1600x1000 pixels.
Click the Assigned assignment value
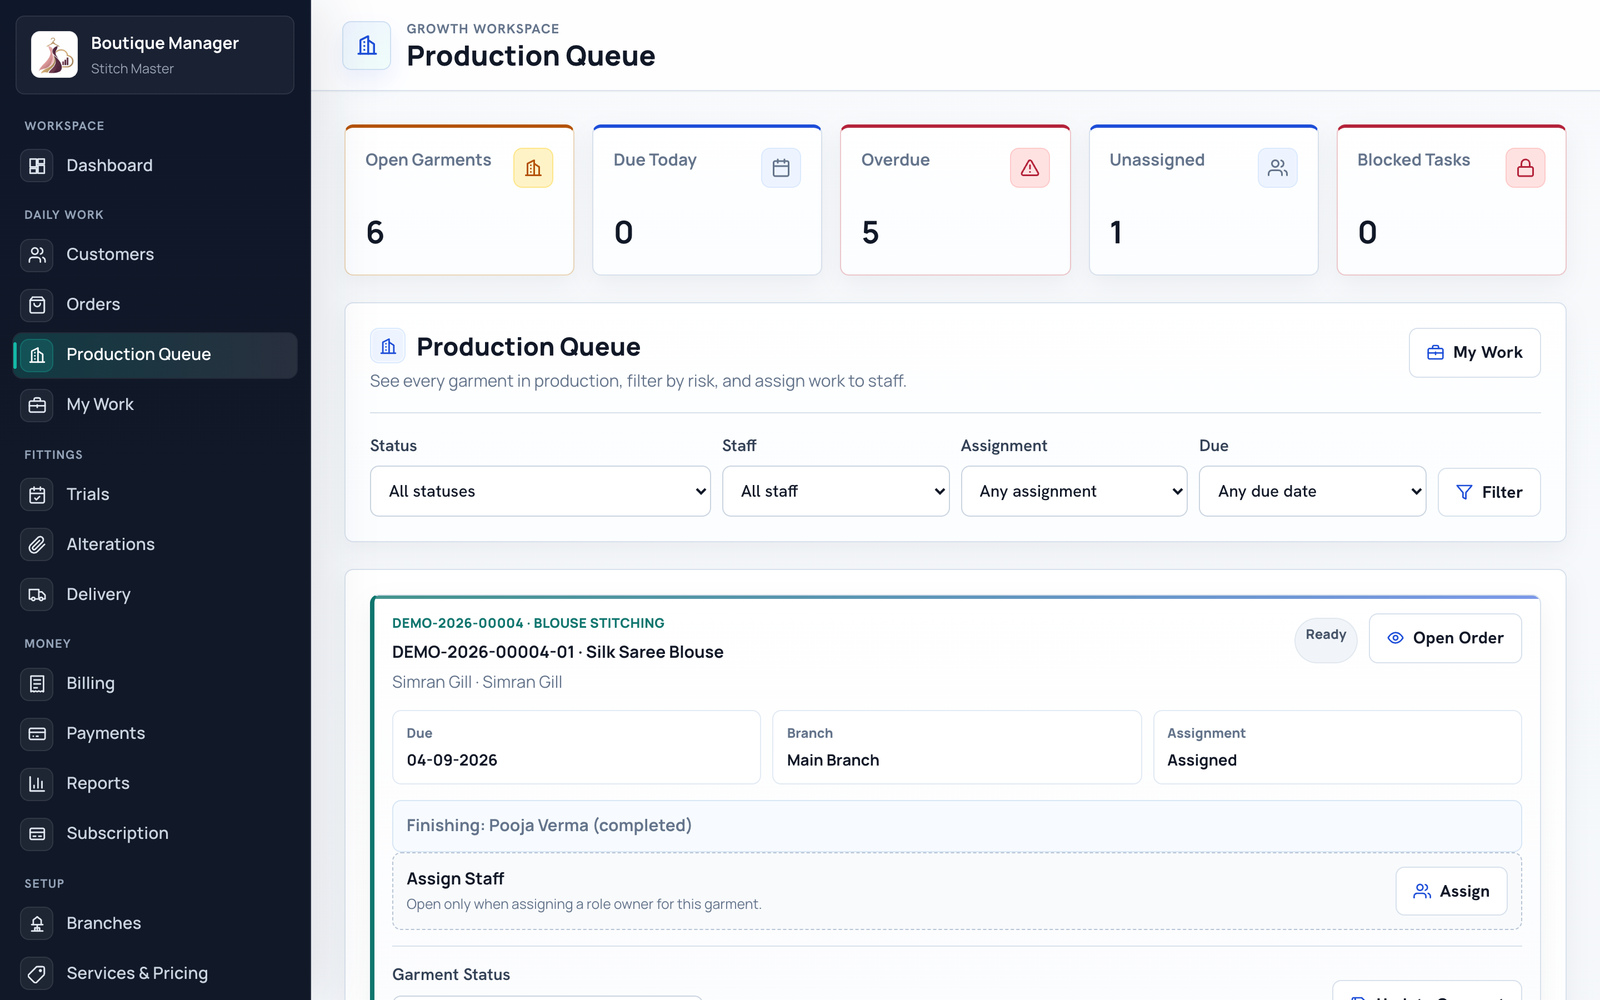(x=1202, y=760)
